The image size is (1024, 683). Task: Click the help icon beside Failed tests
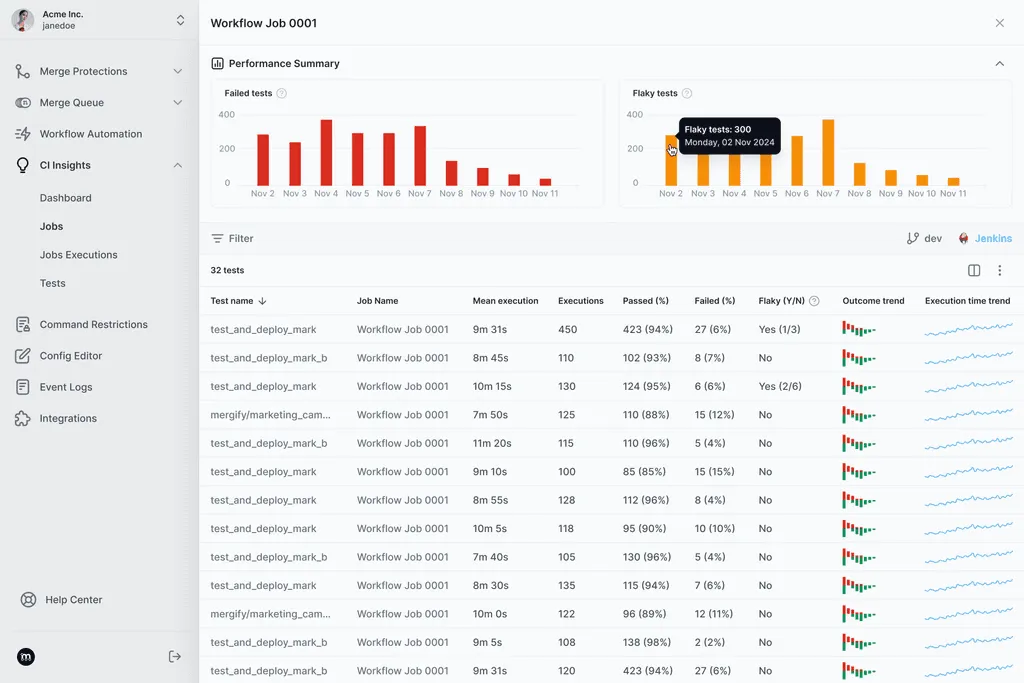pyautogui.click(x=282, y=93)
